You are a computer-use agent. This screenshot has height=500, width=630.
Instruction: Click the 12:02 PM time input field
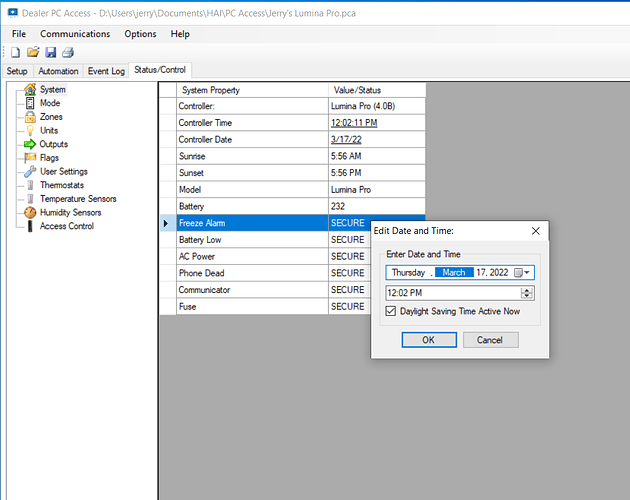[452, 293]
